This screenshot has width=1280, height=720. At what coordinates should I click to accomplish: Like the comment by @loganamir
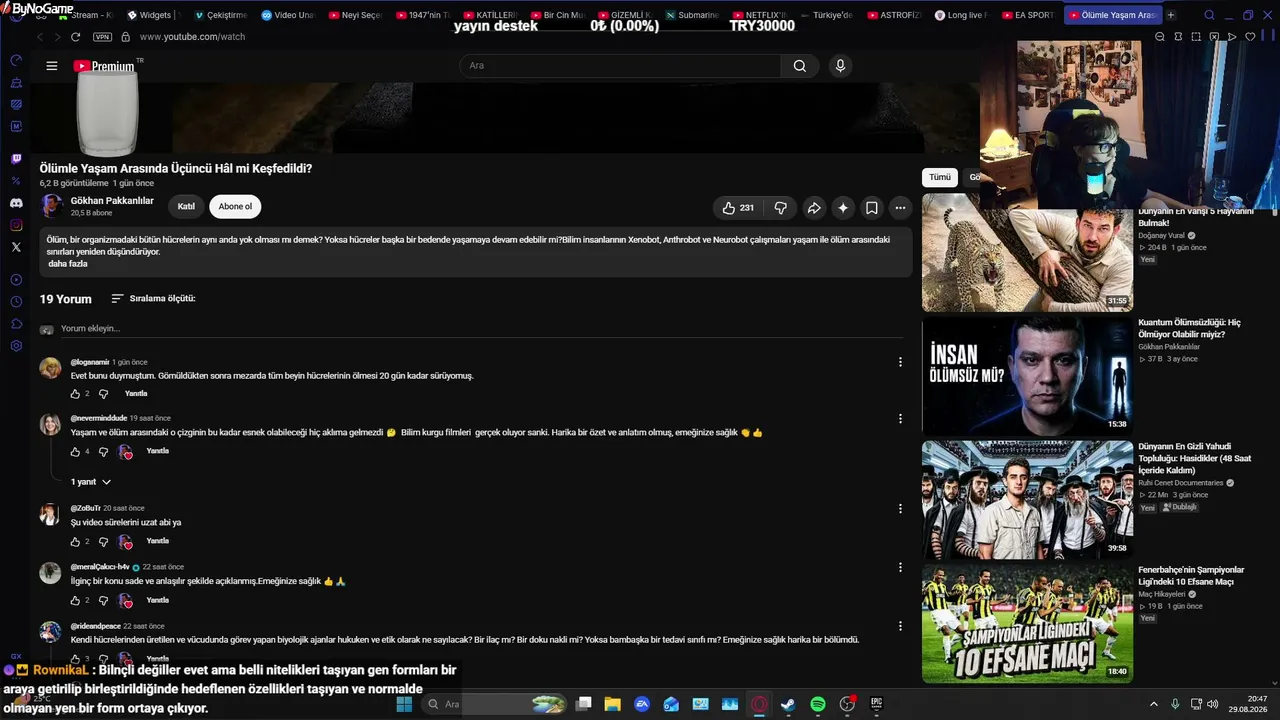75,394
